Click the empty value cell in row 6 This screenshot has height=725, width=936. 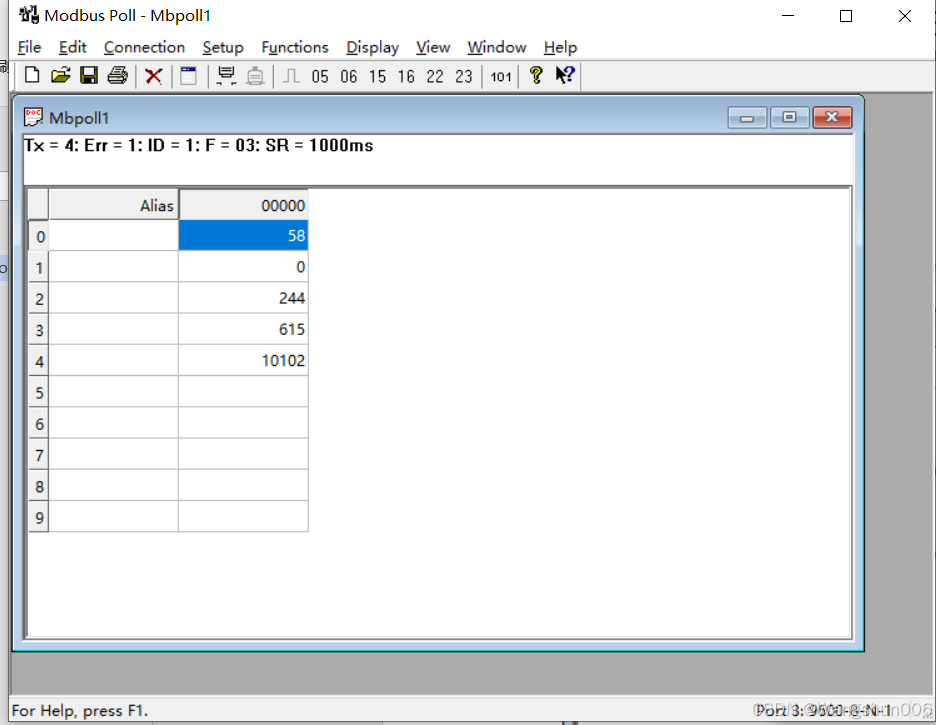[244, 423]
